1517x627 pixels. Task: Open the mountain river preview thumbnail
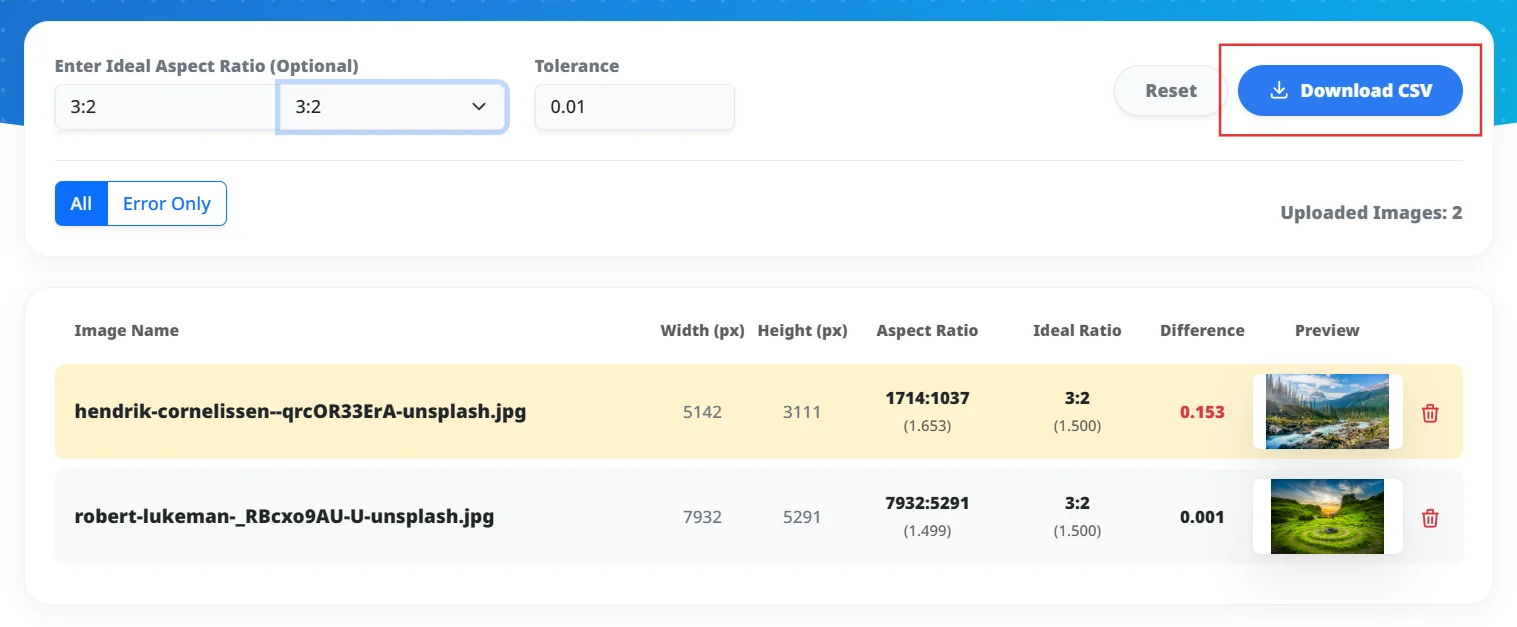[x=1327, y=412]
